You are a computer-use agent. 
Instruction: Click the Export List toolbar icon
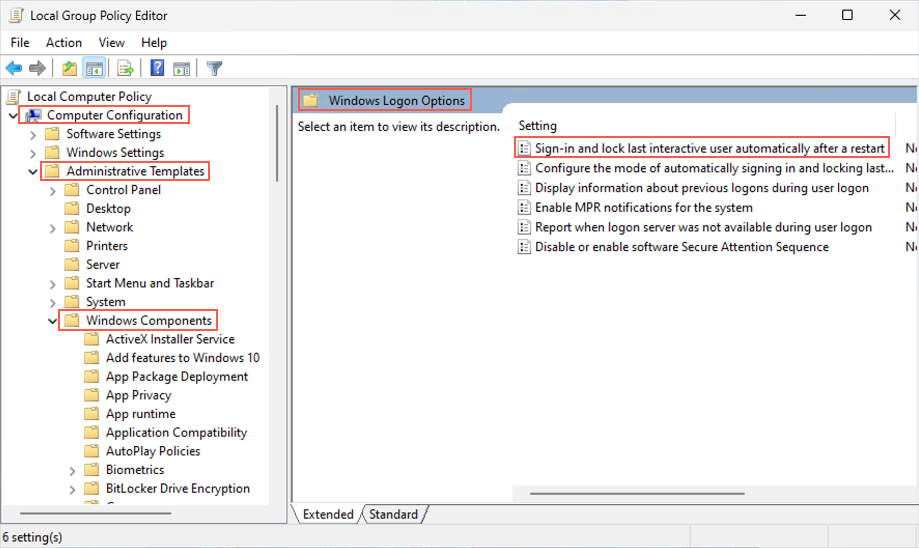tap(125, 69)
